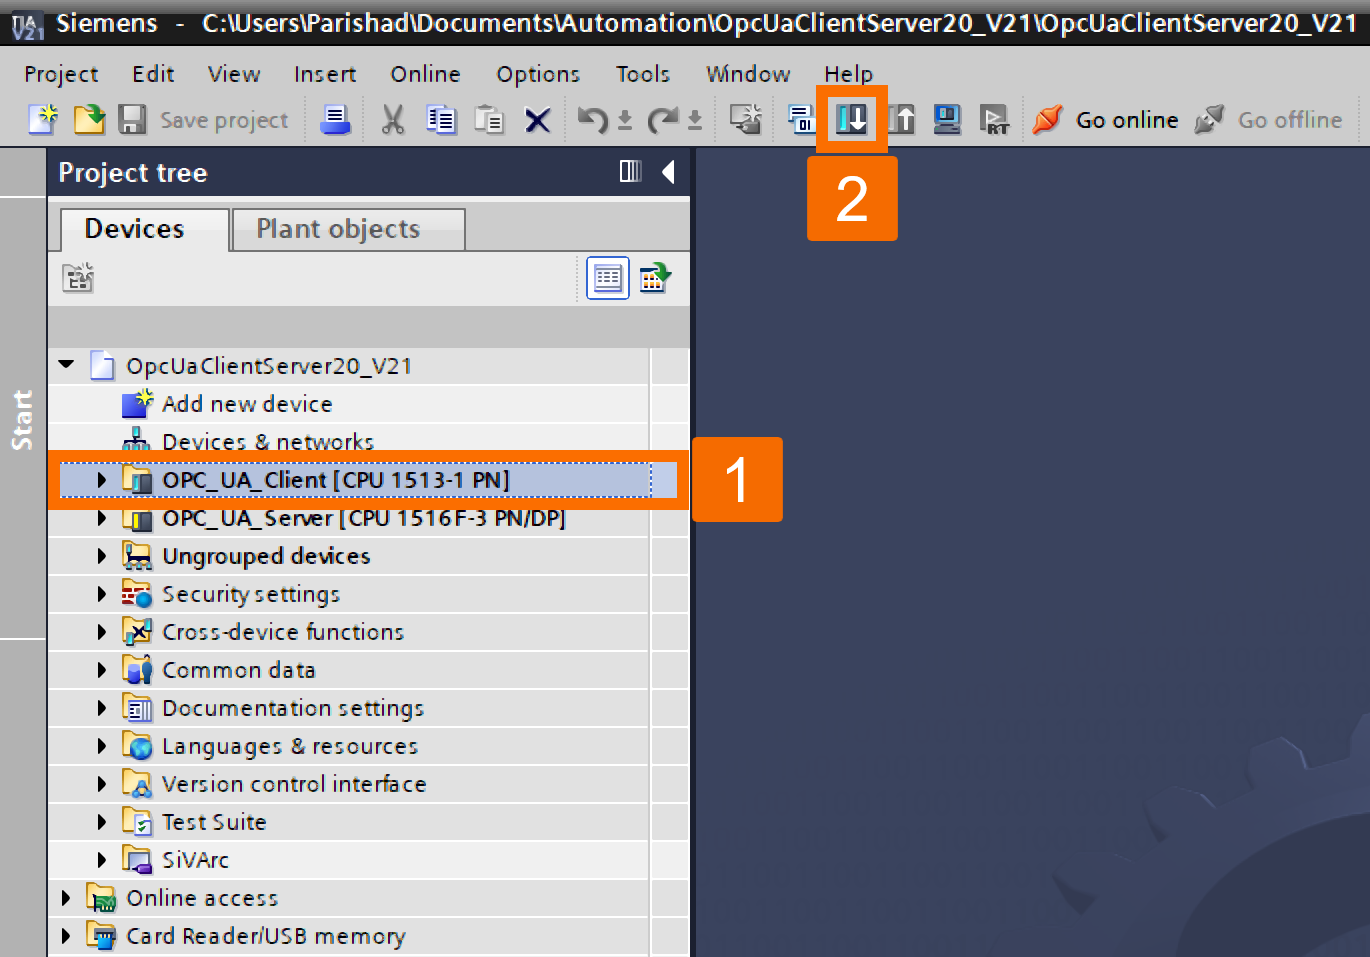The height and width of the screenshot is (957, 1370).
Task: Click the Go offline button
Action: coord(1268,120)
